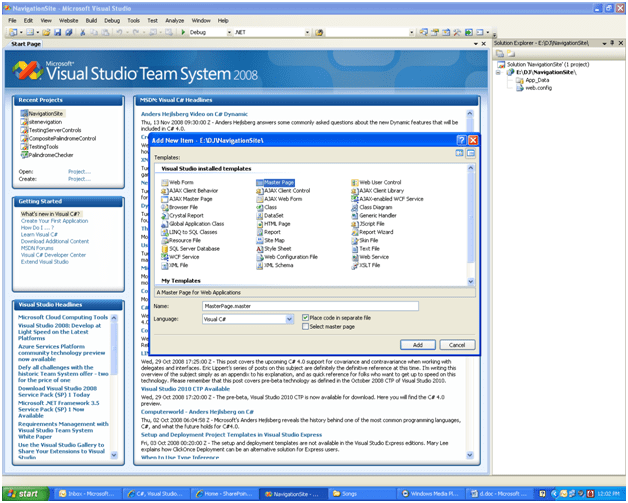Pick the Web User Control template
628x503 pixels.
click(x=379, y=183)
